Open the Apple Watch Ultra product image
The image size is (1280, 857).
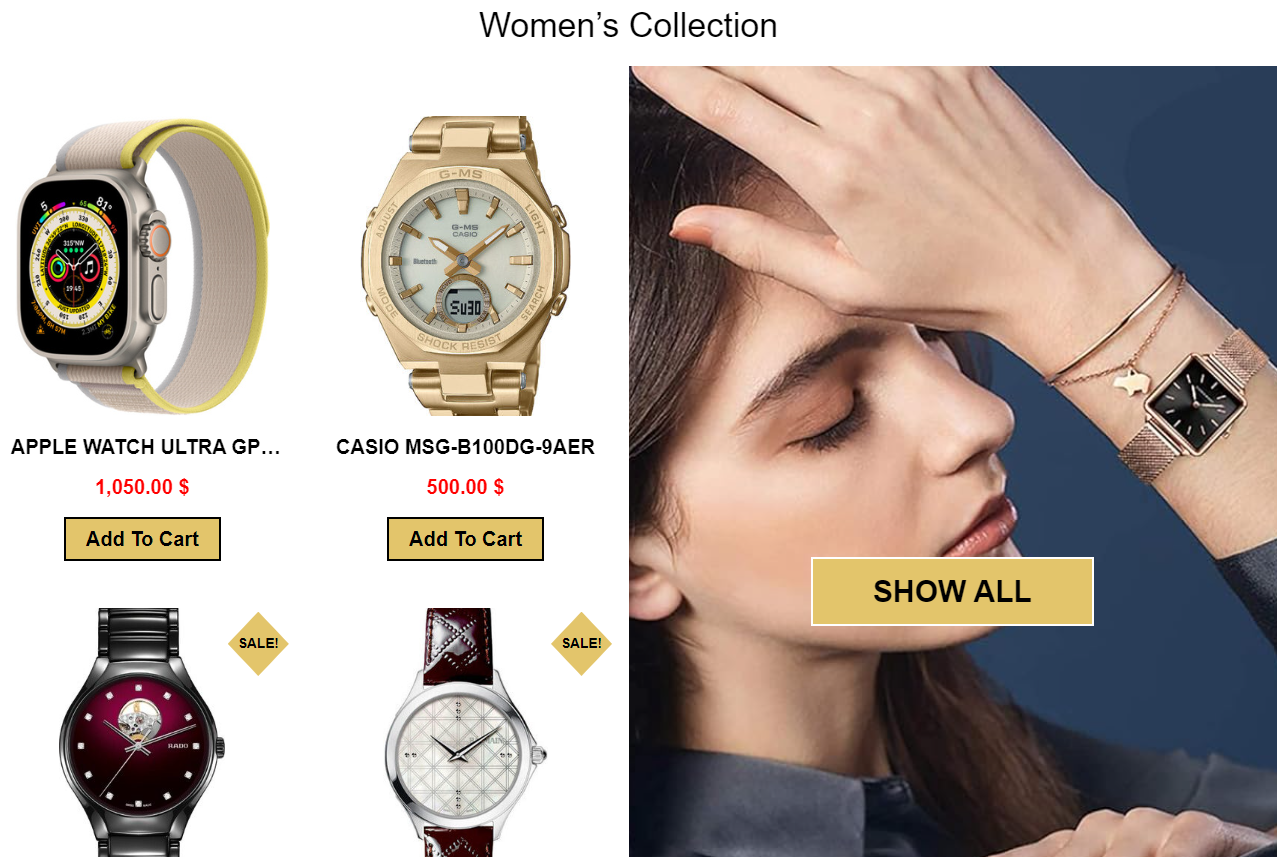point(142,266)
